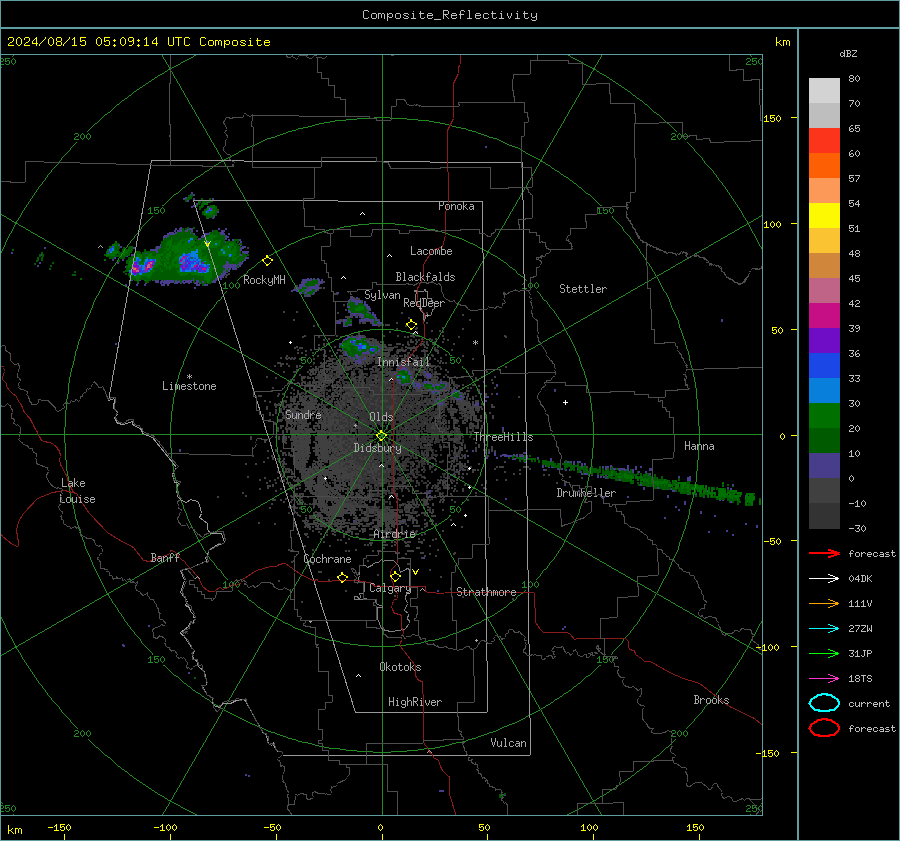900x841 pixels.
Task: Click the yellow diamond marker near Cochrane
Action: click(x=342, y=577)
